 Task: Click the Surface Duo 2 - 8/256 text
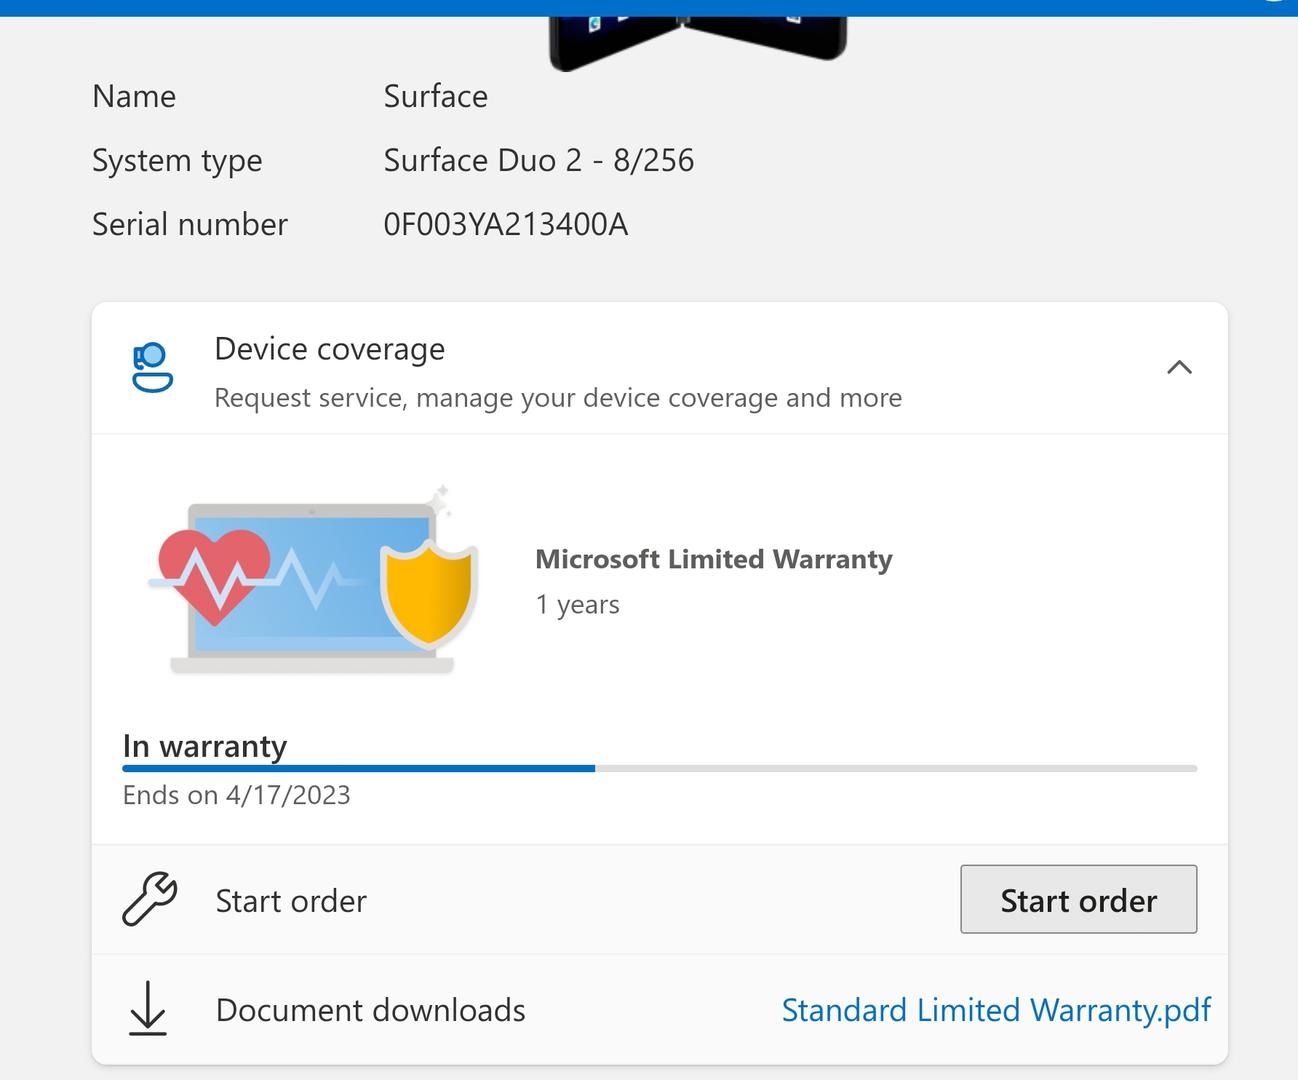(x=538, y=160)
